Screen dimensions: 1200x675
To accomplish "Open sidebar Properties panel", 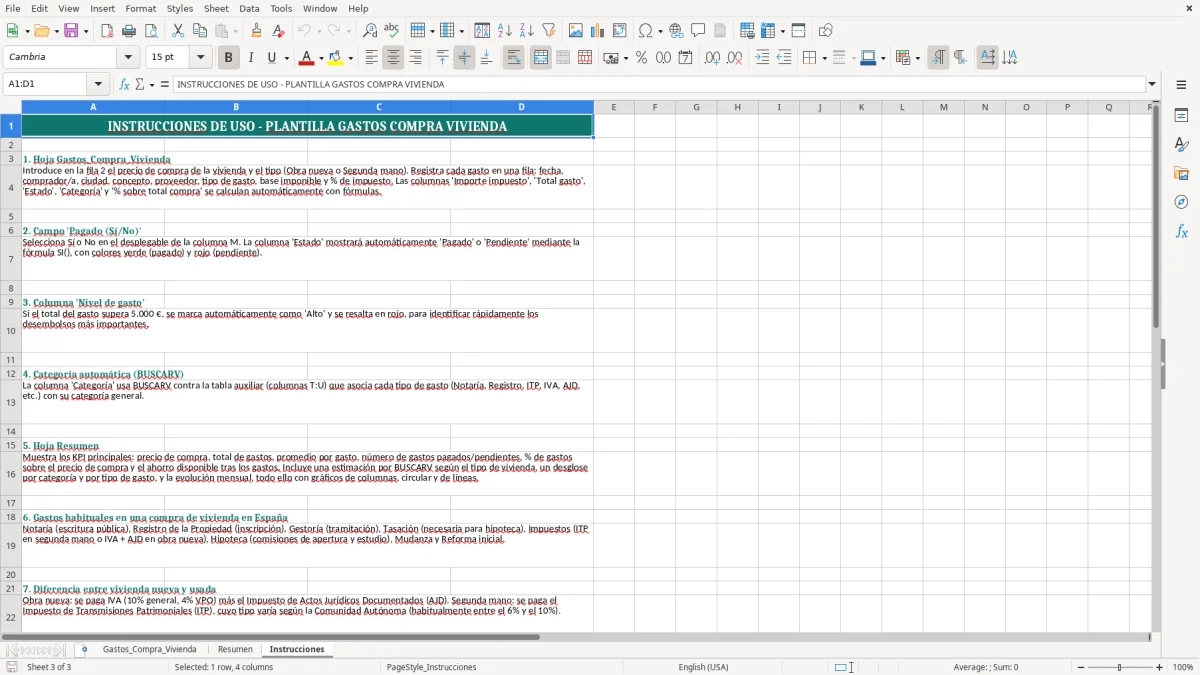I will pos(1181,116).
